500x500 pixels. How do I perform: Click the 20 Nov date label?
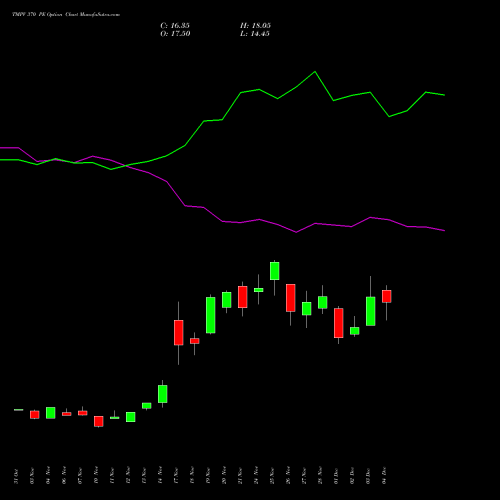(224, 476)
